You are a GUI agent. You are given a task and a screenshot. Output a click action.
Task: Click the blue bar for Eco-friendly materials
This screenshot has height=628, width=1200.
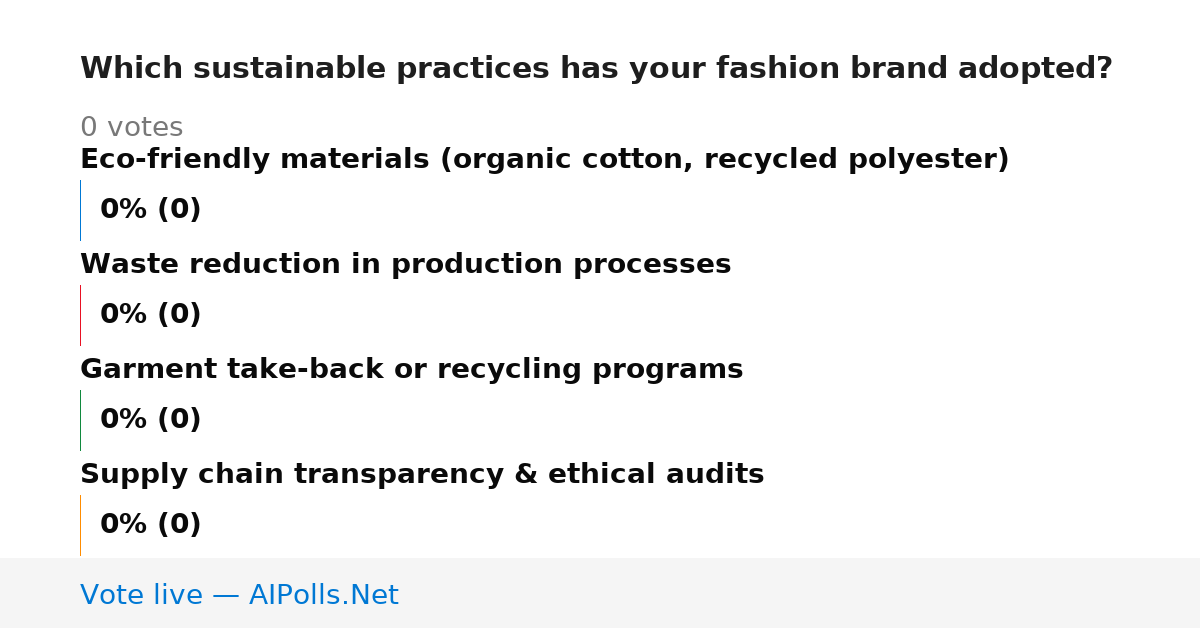coord(80,210)
